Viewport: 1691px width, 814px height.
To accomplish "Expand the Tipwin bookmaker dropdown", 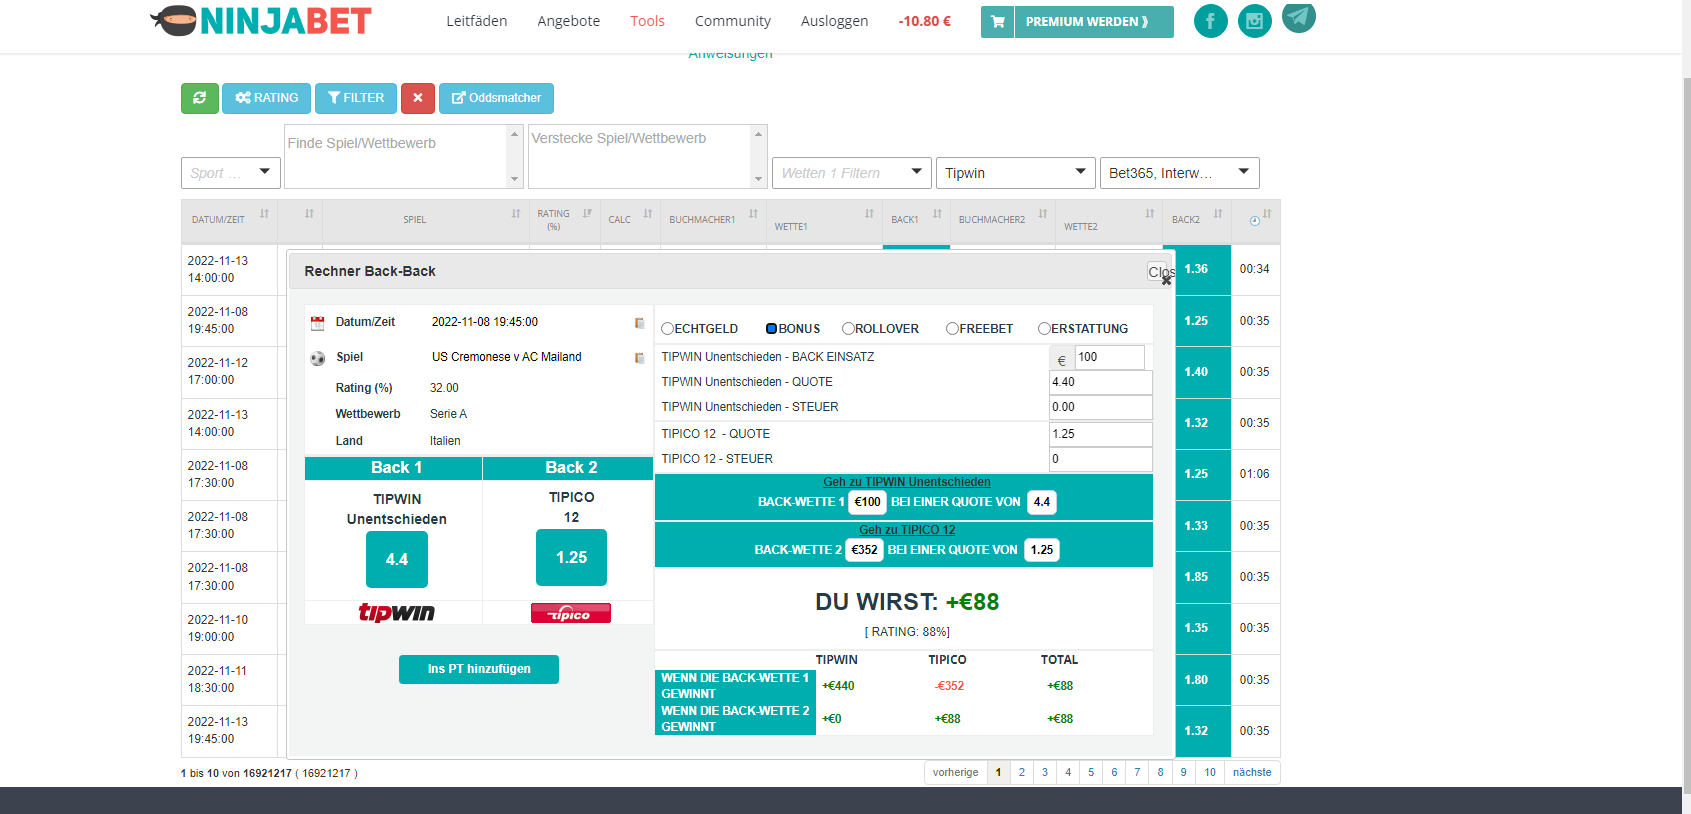I will coord(1016,173).
